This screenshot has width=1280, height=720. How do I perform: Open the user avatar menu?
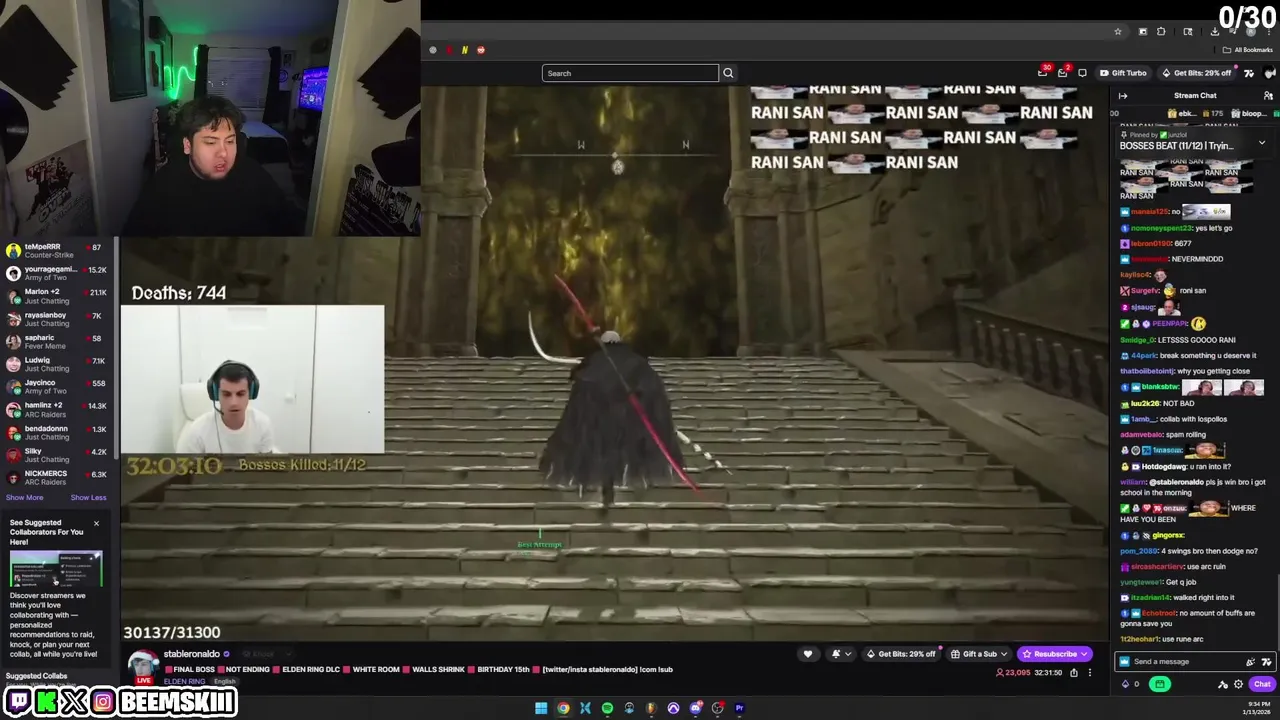pyautogui.click(x=1269, y=73)
